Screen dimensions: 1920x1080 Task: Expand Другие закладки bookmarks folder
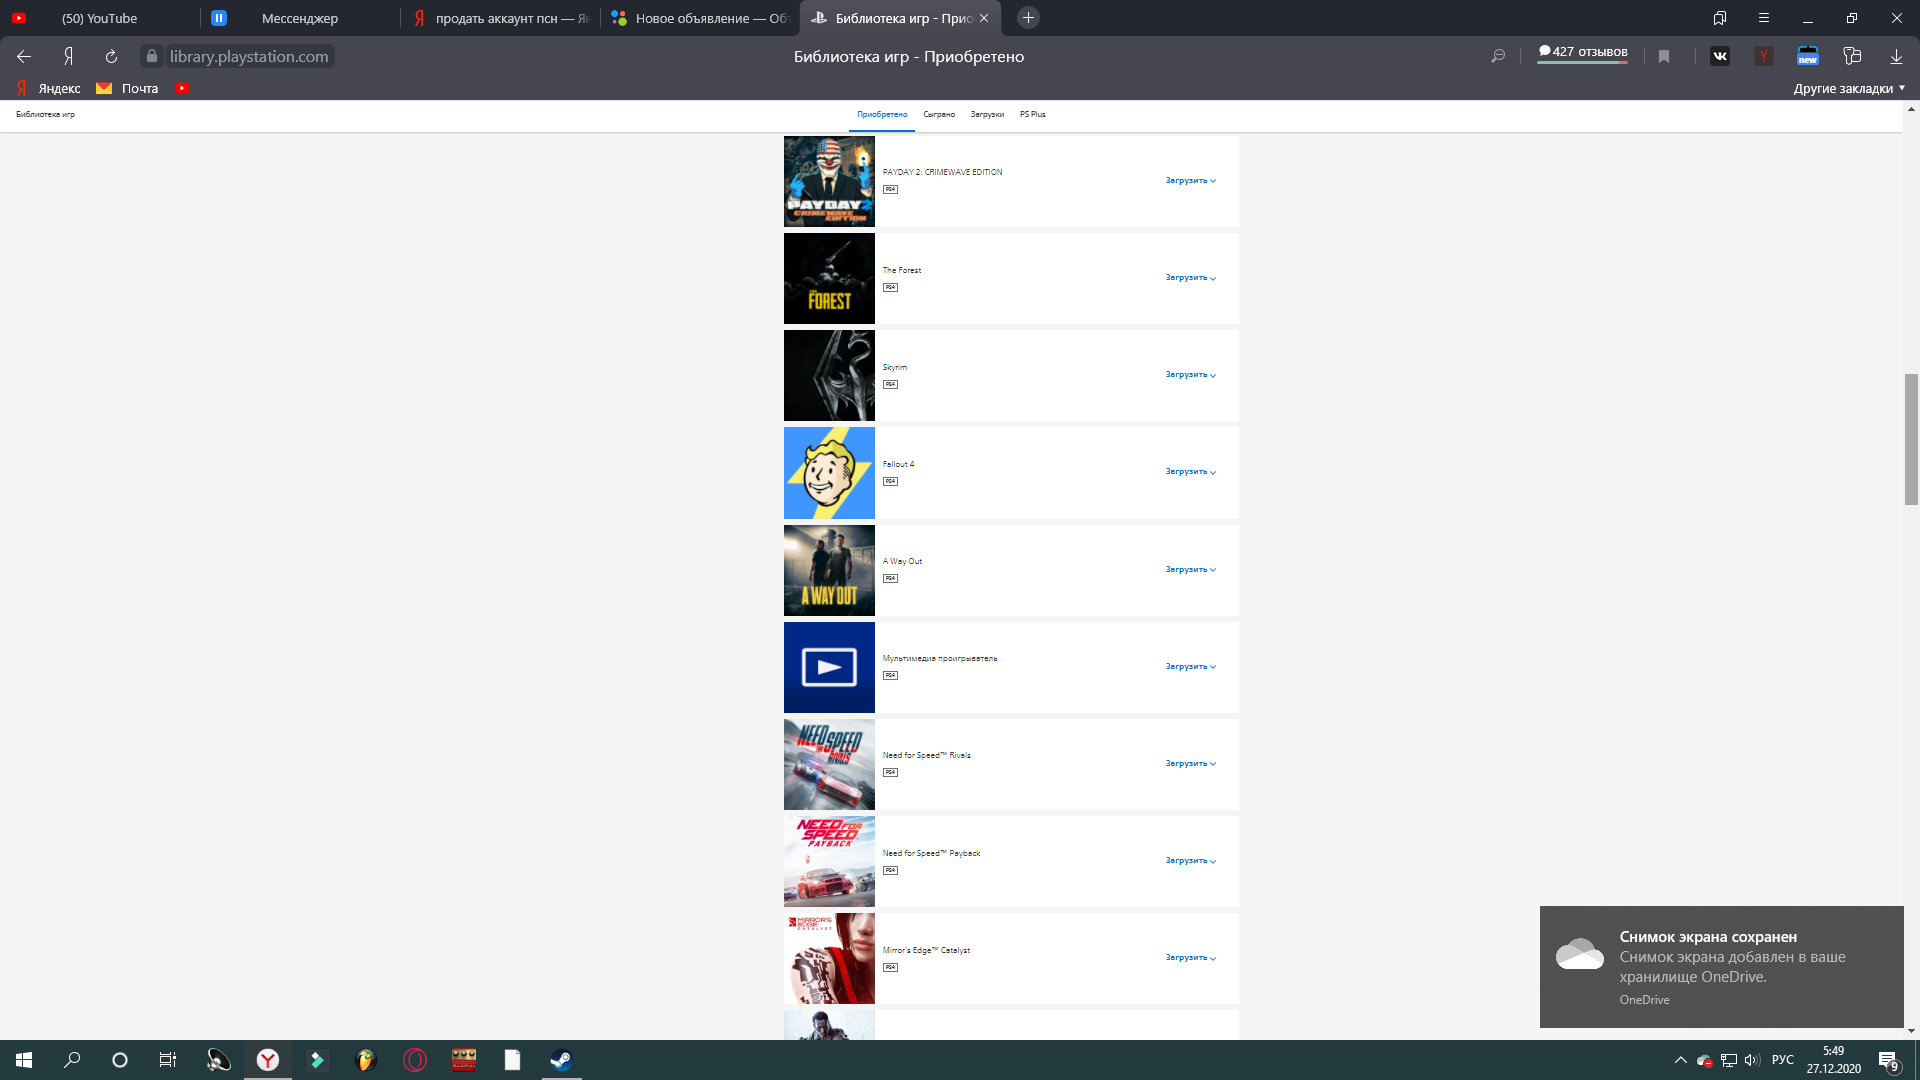[x=1849, y=88]
